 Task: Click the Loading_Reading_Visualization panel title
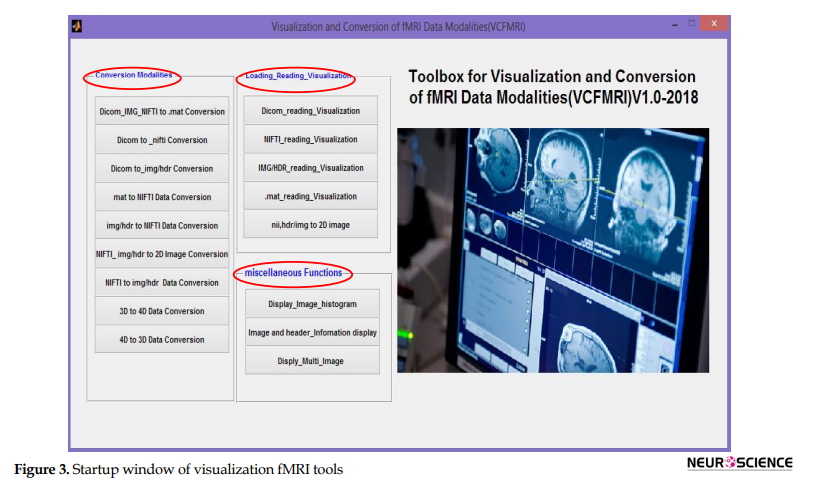(298, 76)
